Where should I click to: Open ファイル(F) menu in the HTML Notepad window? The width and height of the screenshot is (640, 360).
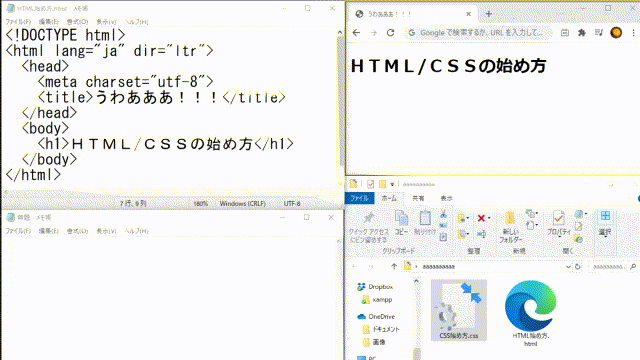18,22
